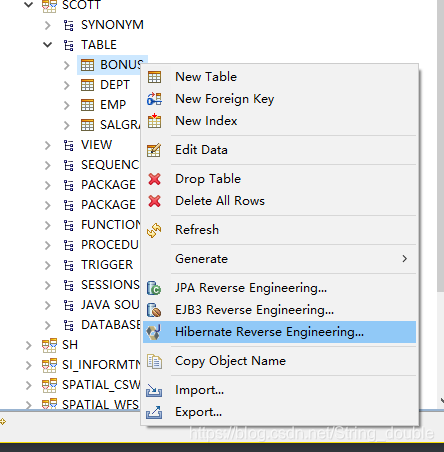The image size is (444, 452).
Task: Click the TABLE folder tree icon
Action: (69, 45)
